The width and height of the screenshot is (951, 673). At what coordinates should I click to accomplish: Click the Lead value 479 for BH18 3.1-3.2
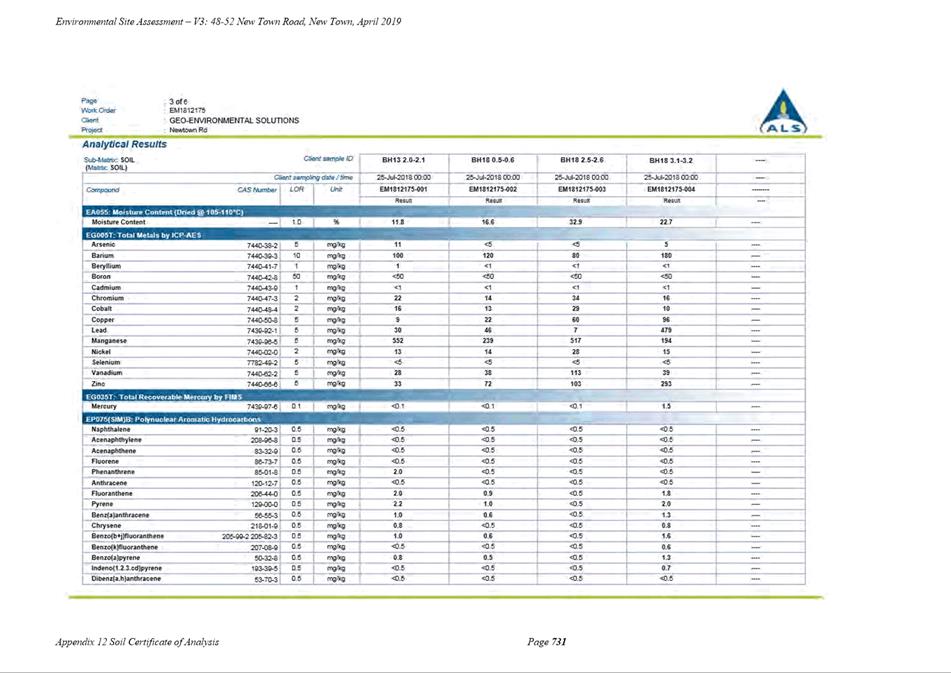pyautogui.click(x=666, y=330)
